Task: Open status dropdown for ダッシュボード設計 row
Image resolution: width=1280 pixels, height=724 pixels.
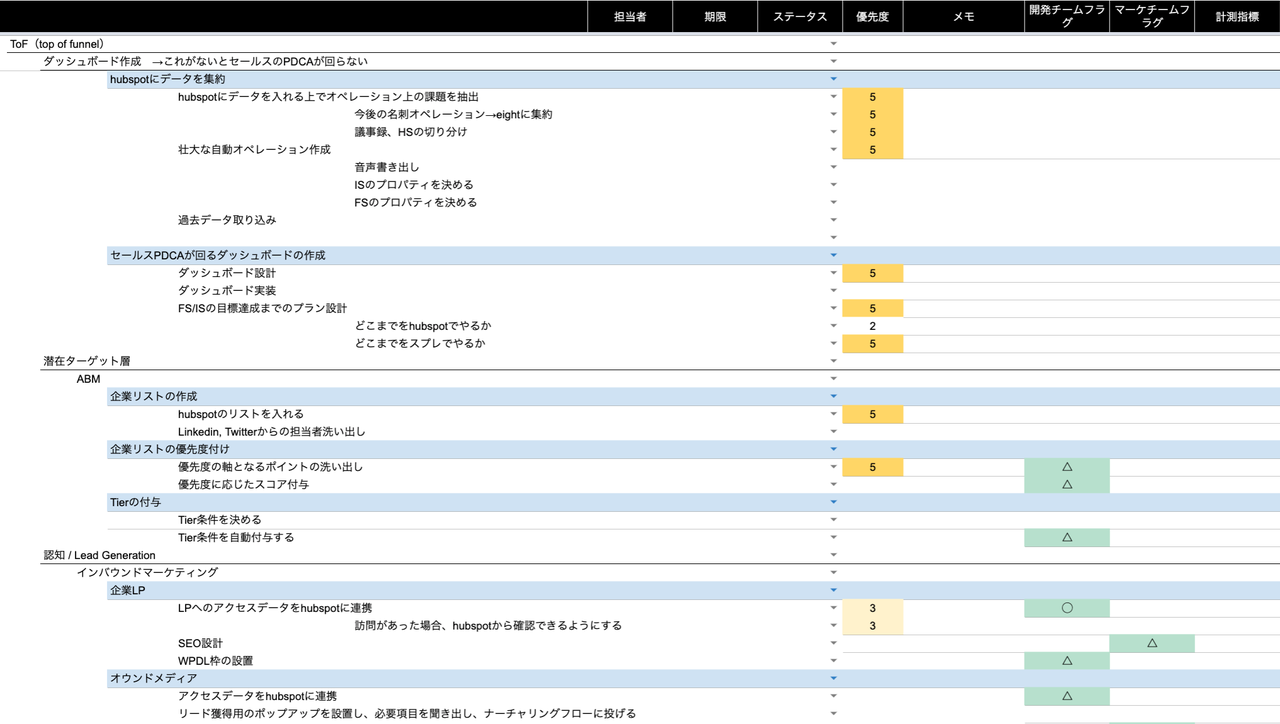Action: 833,273
